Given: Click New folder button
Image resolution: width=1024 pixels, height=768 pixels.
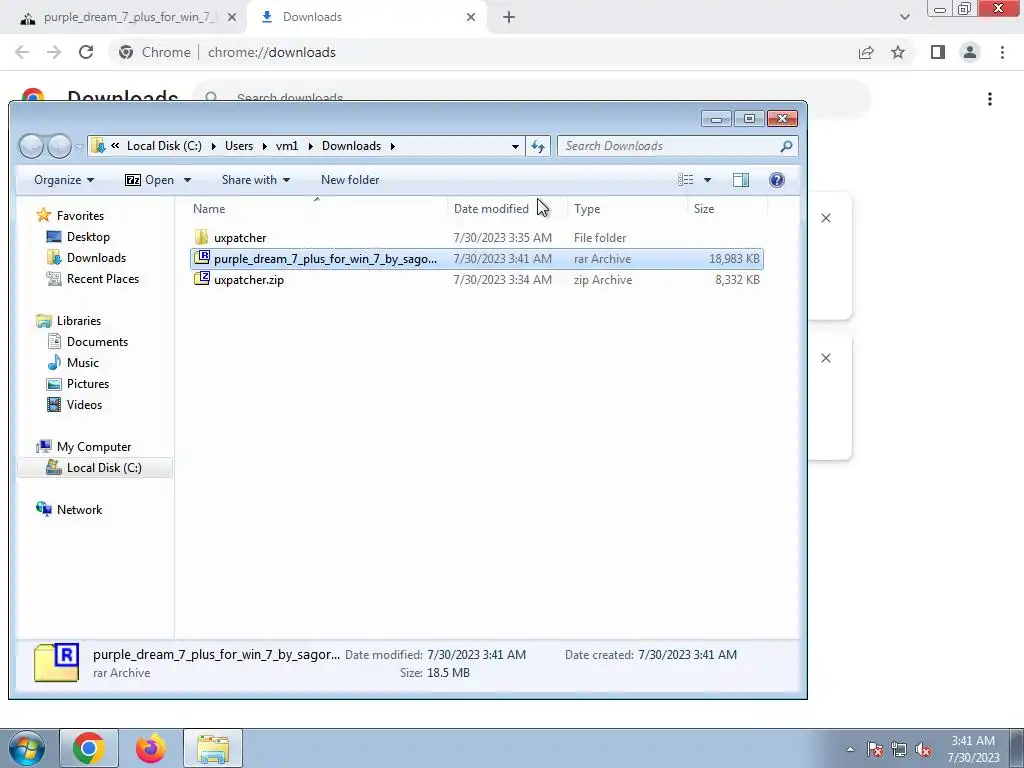Looking at the screenshot, I should [350, 180].
